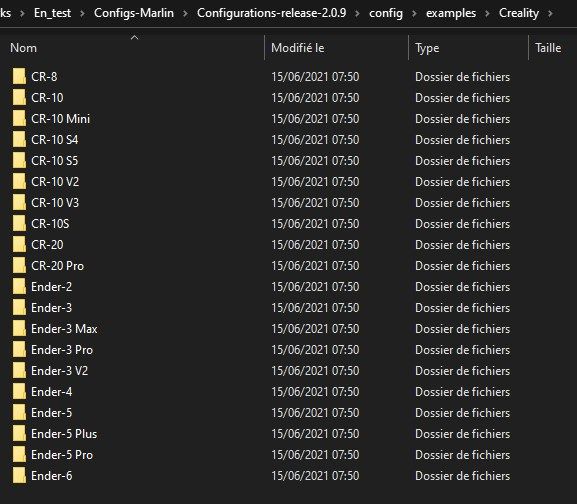Click the folder name CR-10 Mini

(60, 119)
